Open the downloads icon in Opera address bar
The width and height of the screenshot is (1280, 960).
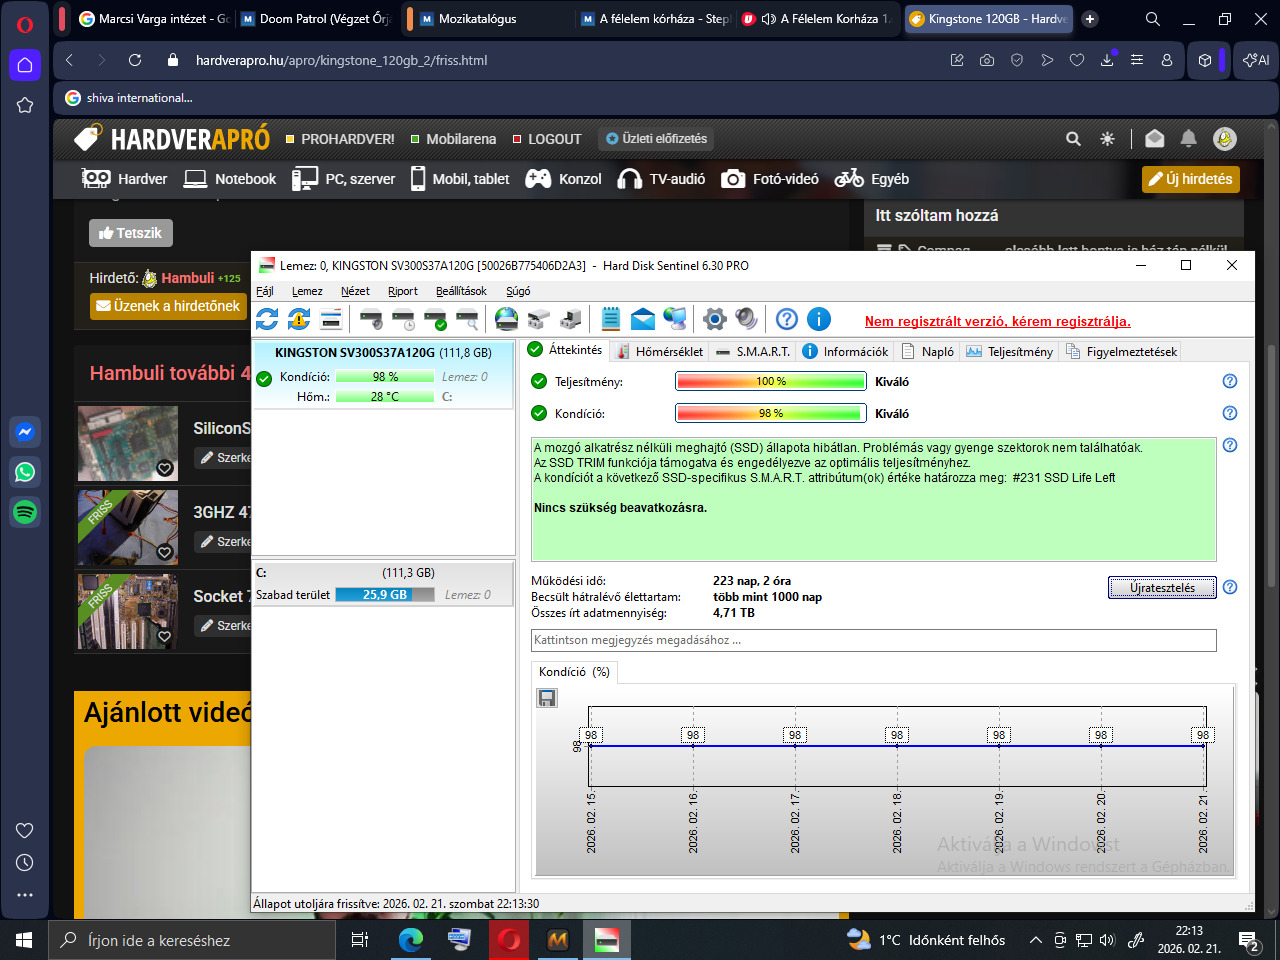1107,60
